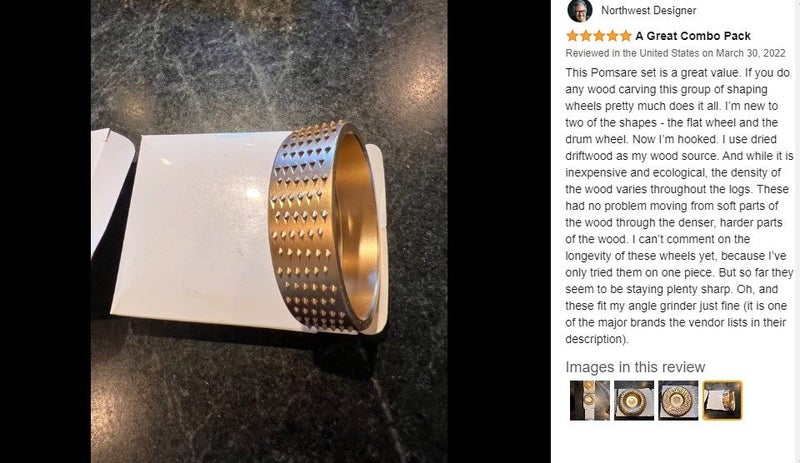
Task: Open Northwest Designer's profile avatar
Action: (580, 10)
